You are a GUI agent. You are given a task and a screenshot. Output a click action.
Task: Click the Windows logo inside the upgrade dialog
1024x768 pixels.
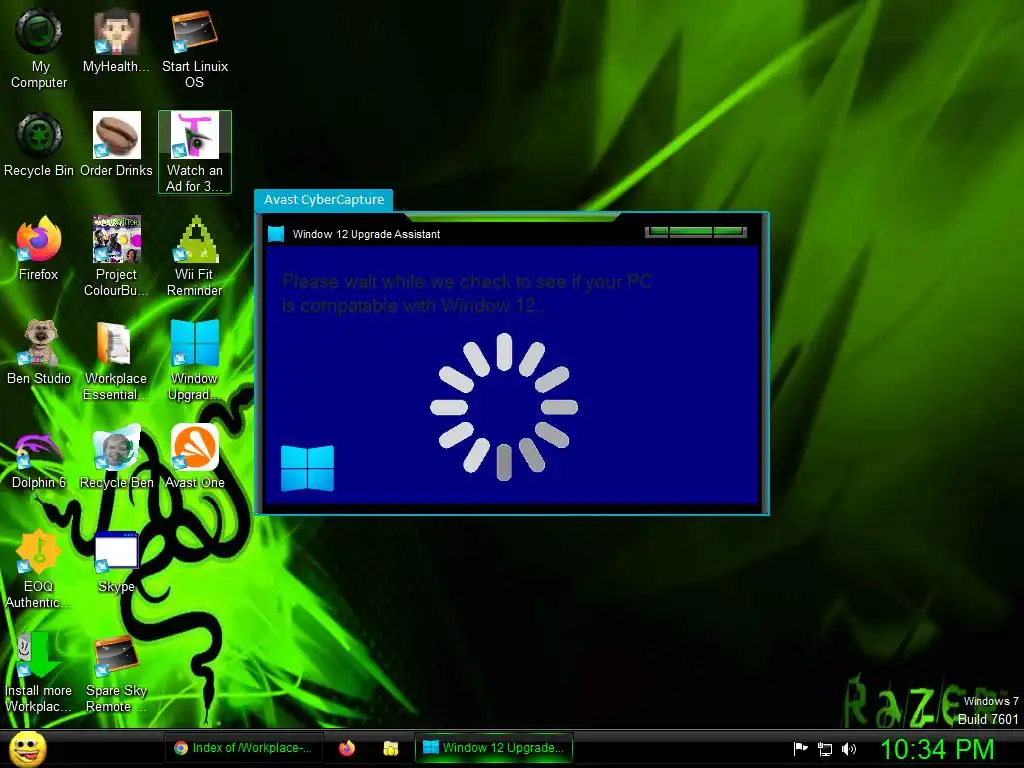click(x=307, y=468)
